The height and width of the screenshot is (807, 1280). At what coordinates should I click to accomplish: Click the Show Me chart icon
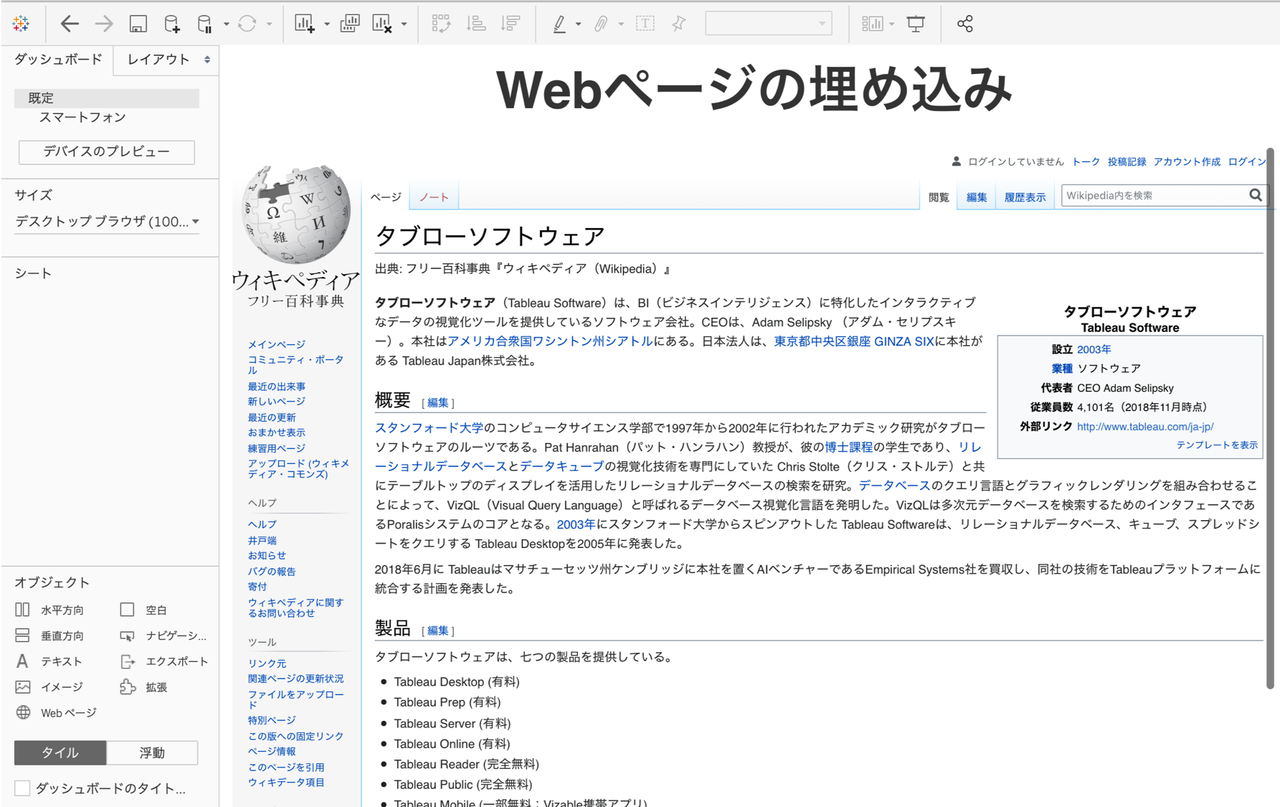(x=874, y=24)
